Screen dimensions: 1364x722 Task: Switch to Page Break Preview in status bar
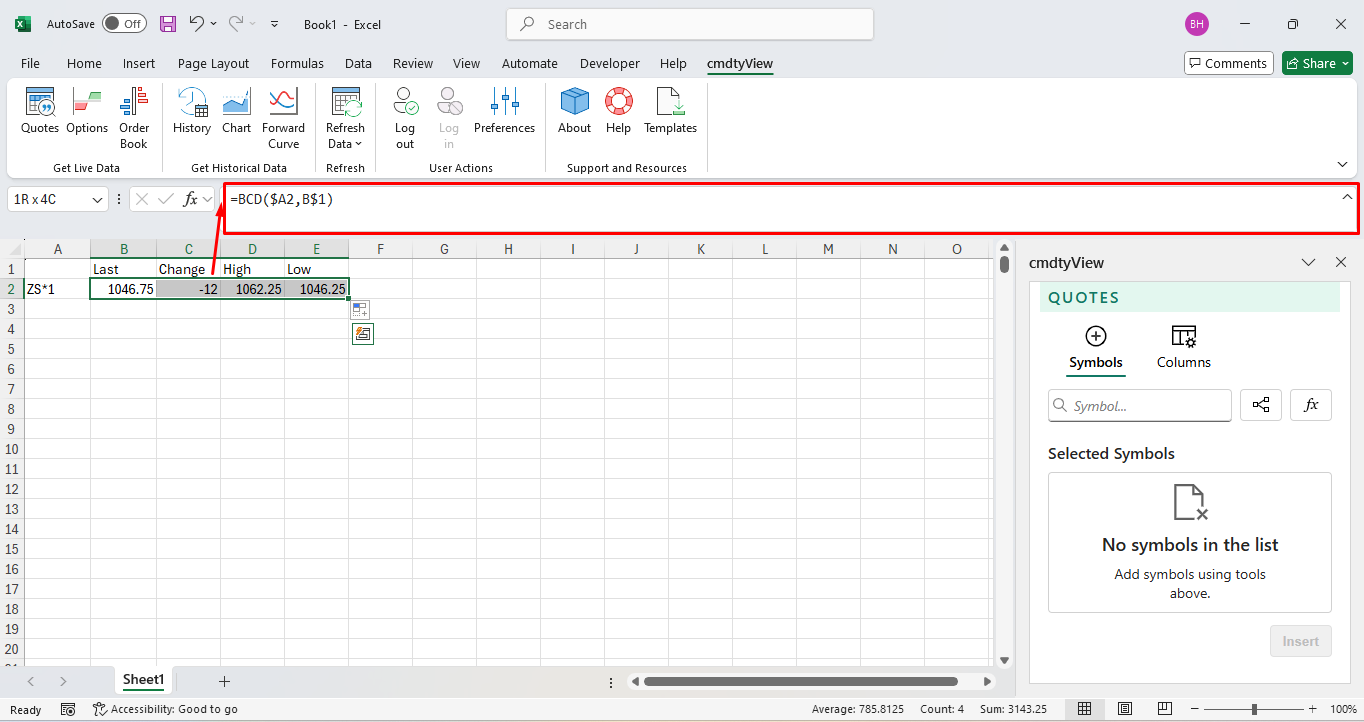click(1164, 709)
